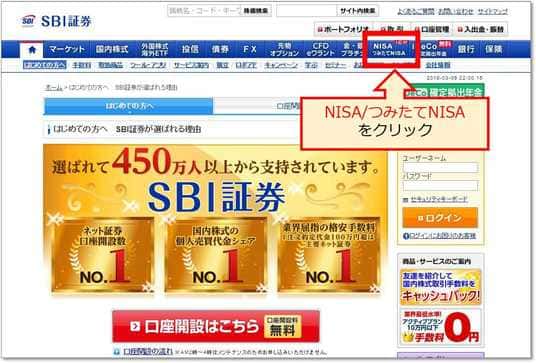Open the ログインにお困りのお客様 link
Viewport: 536px width, 363px height.
click(x=442, y=236)
